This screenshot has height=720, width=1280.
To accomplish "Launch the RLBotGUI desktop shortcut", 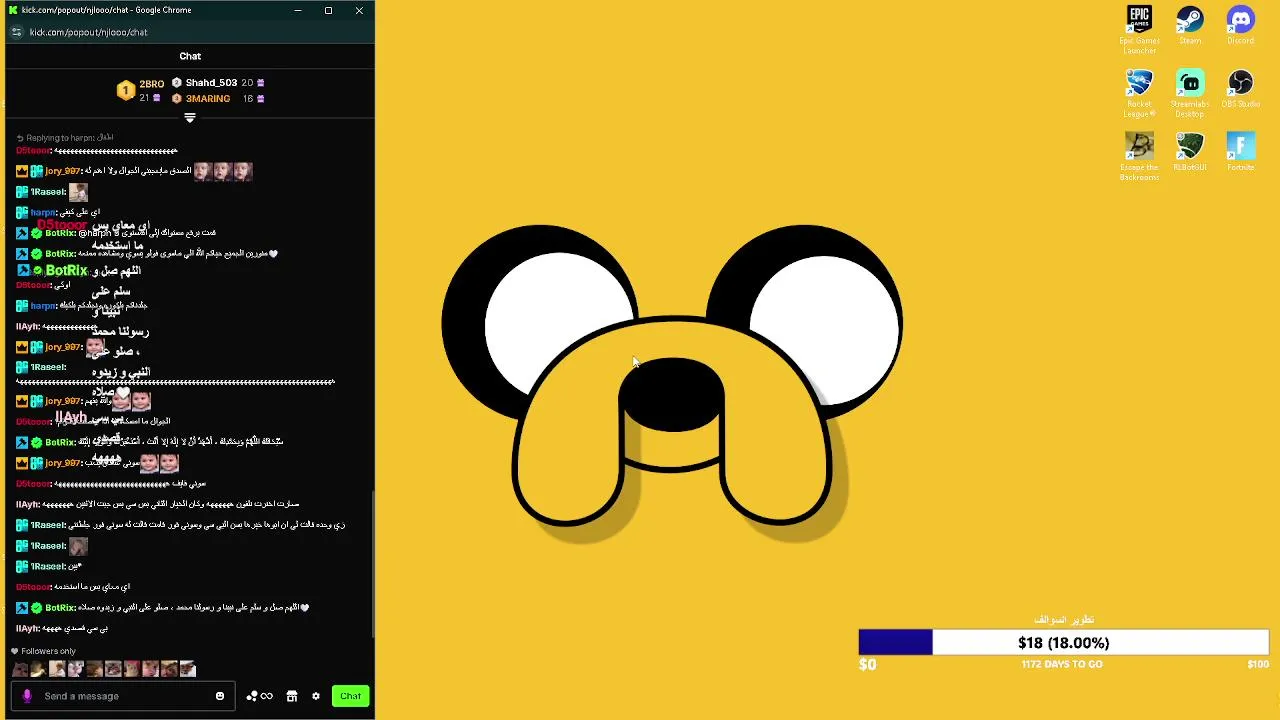I will tap(1190, 152).
